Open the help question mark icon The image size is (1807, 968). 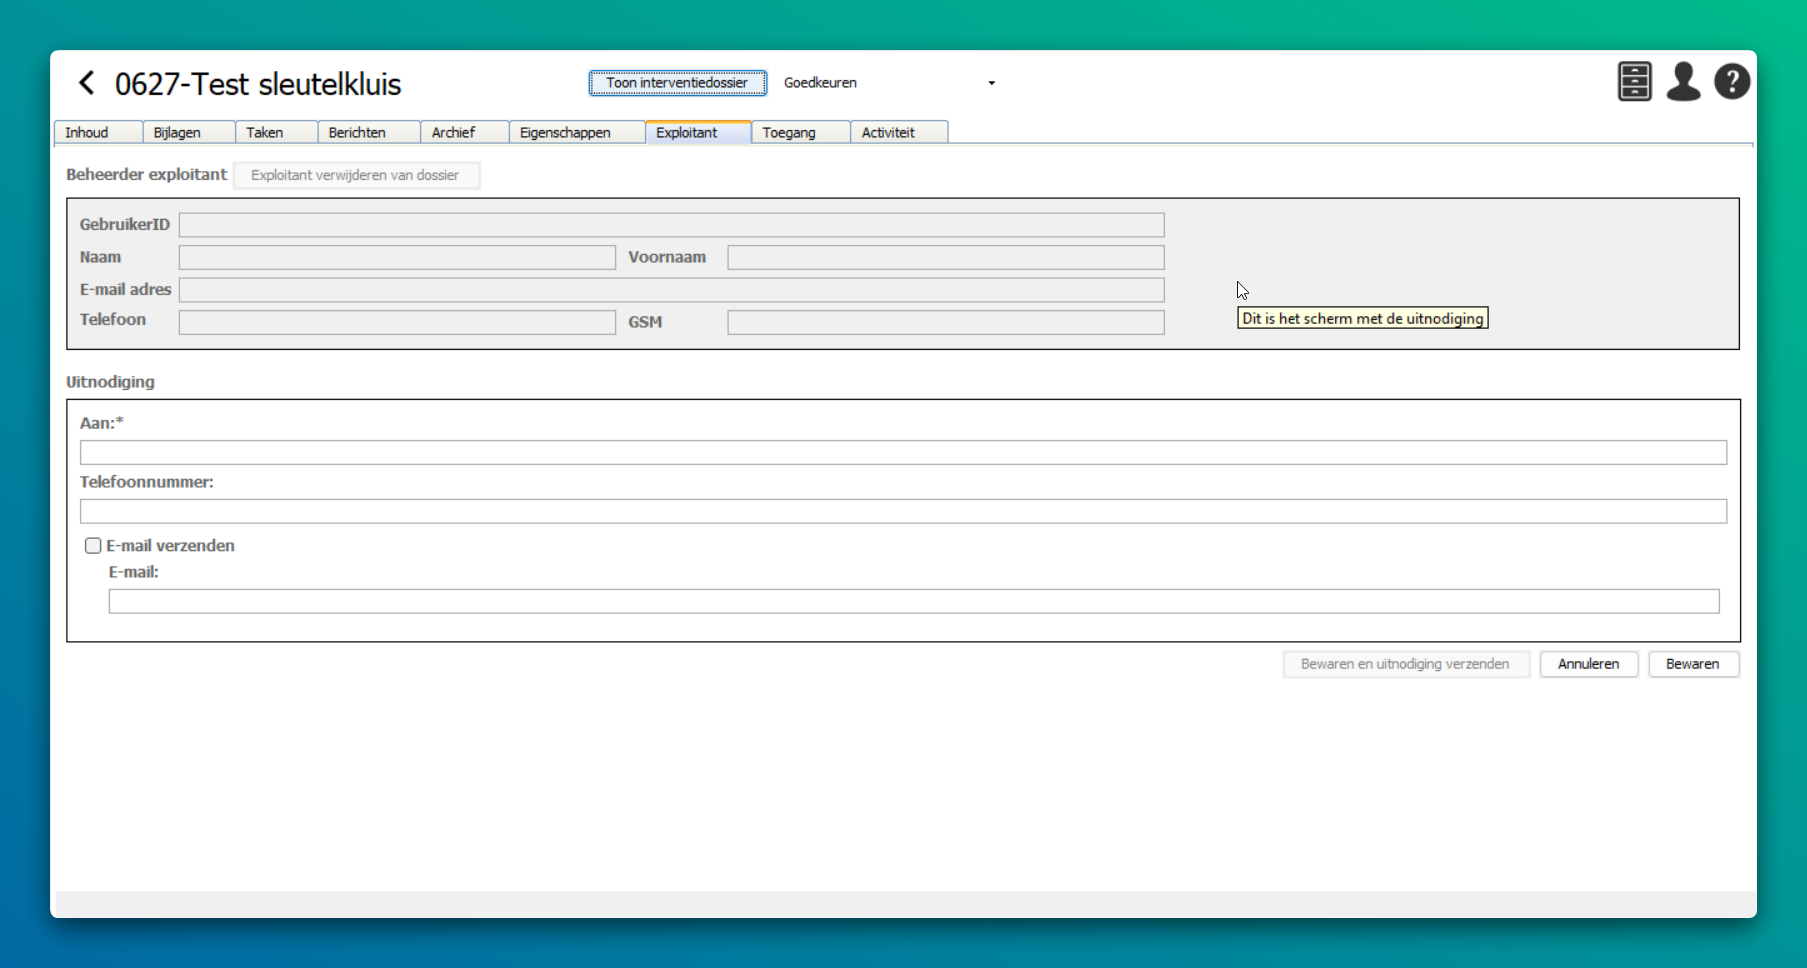pos(1732,82)
